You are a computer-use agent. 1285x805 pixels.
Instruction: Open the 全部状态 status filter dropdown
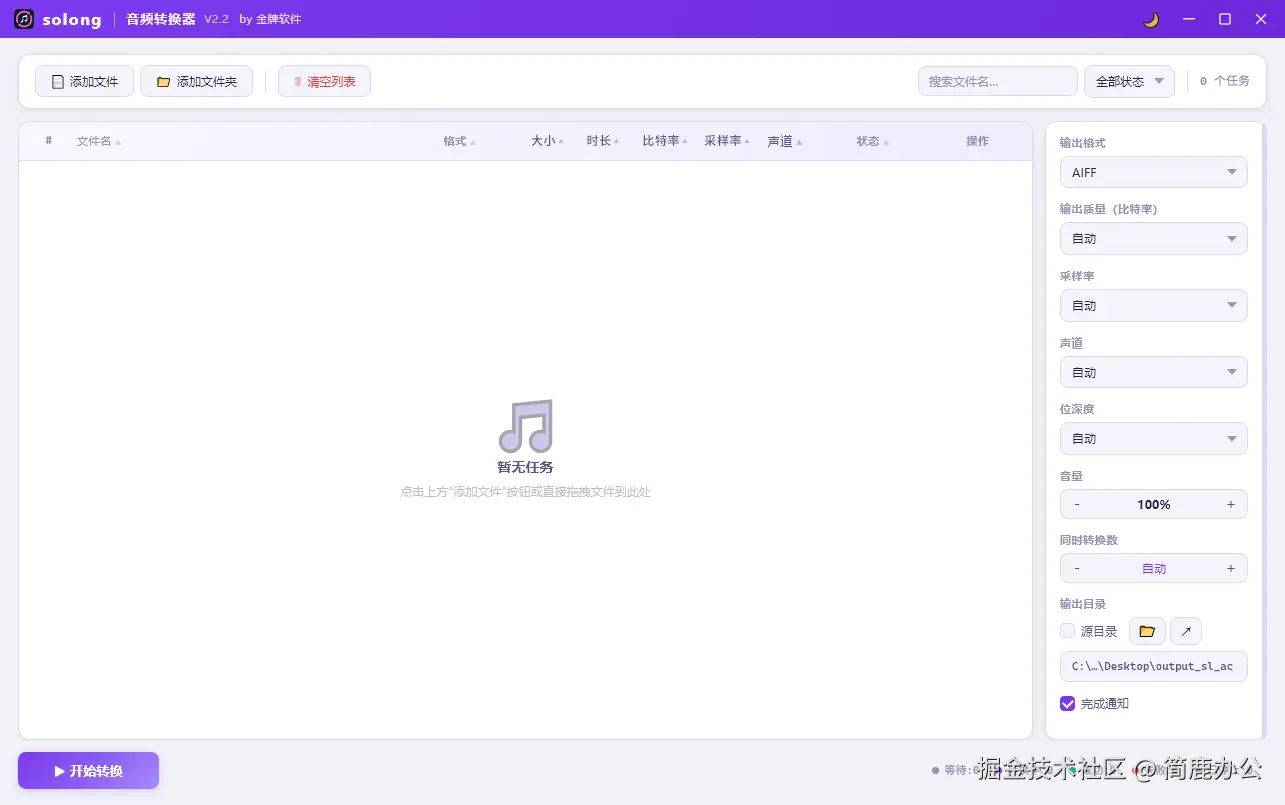tap(1128, 81)
